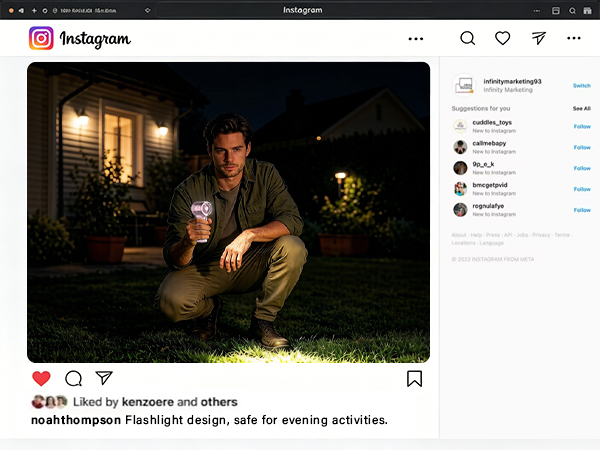Follow bmcgetpvid
Image resolution: width=600 pixels, height=450 pixels.
[x=582, y=189]
